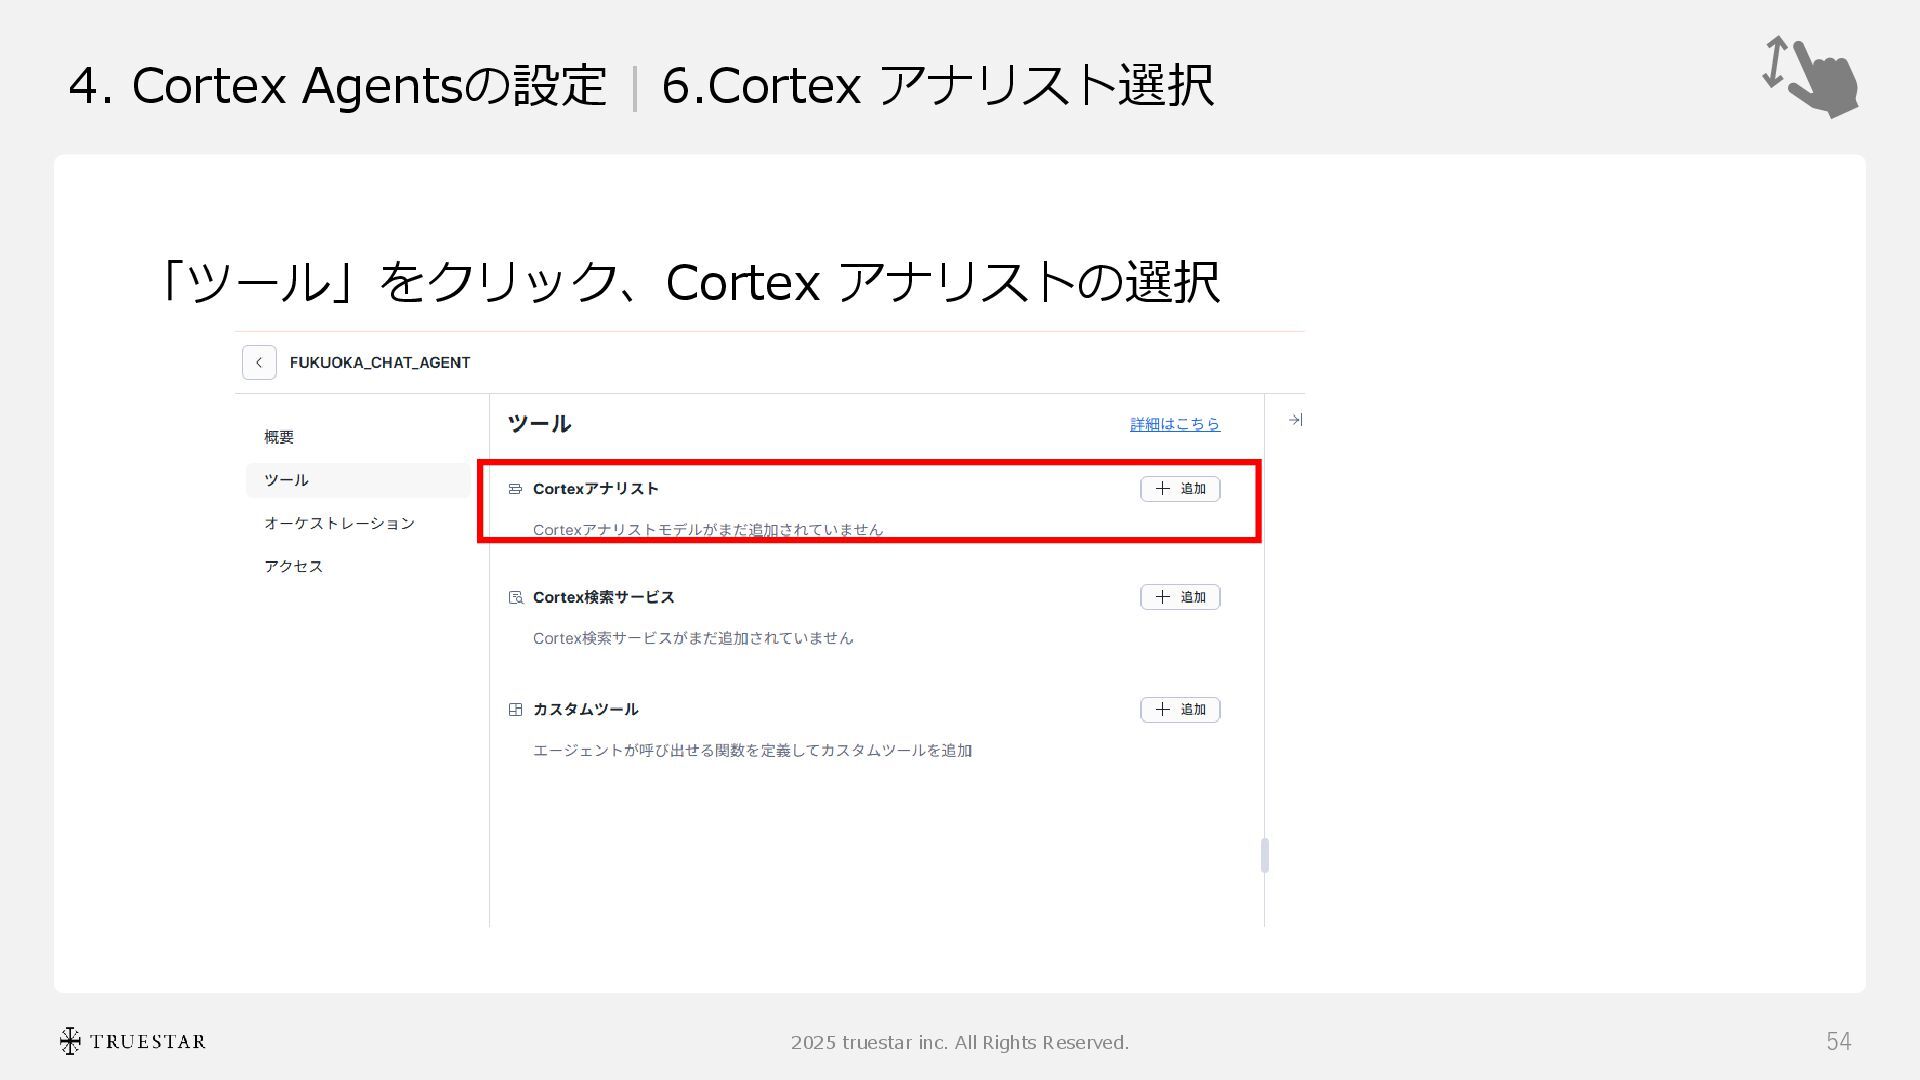The width and height of the screenshot is (1920, 1080).
Task: Click plus icon in Cortexアナリスト 追加 button
Action: tap(1162, 489)
